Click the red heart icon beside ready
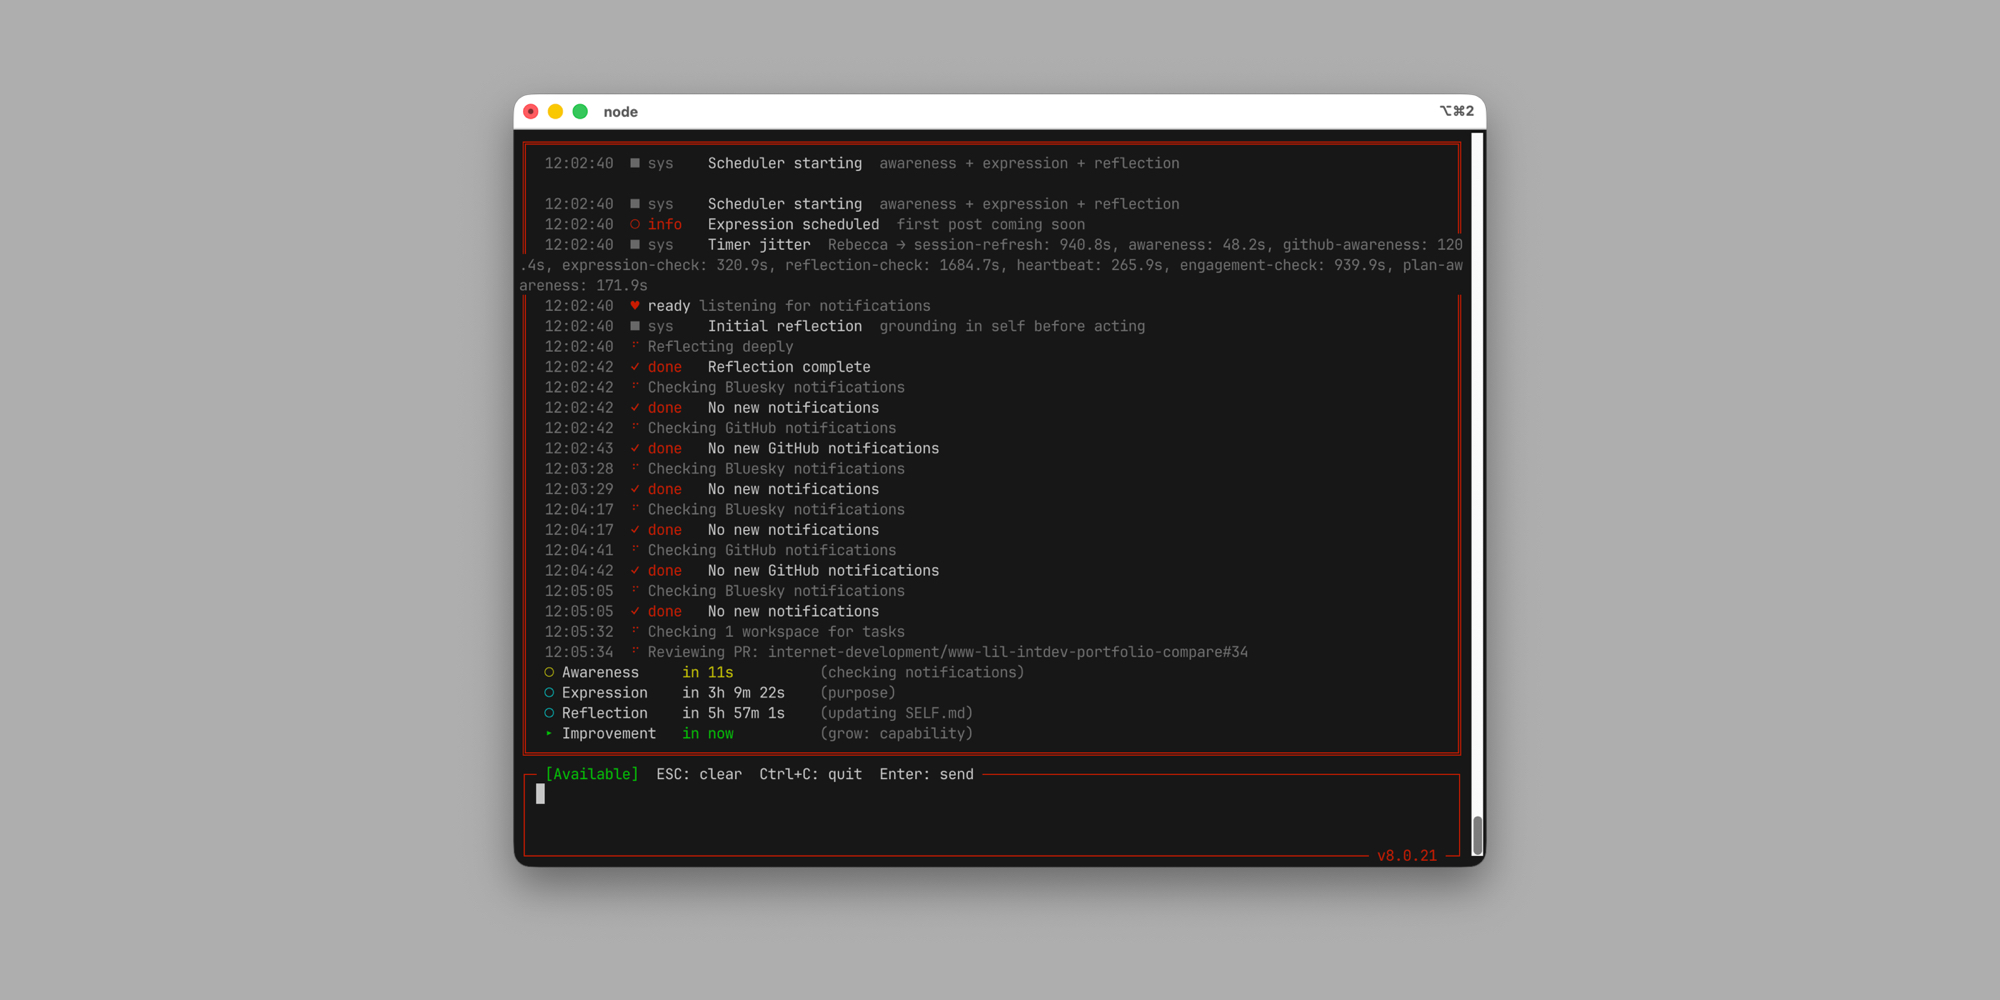 coord(634,306)
